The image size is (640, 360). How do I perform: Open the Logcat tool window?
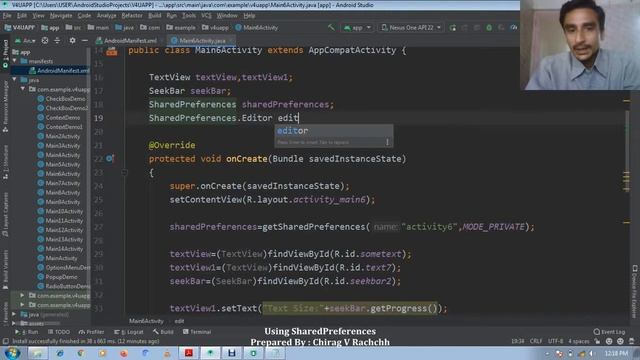click(x=129, y=332)
